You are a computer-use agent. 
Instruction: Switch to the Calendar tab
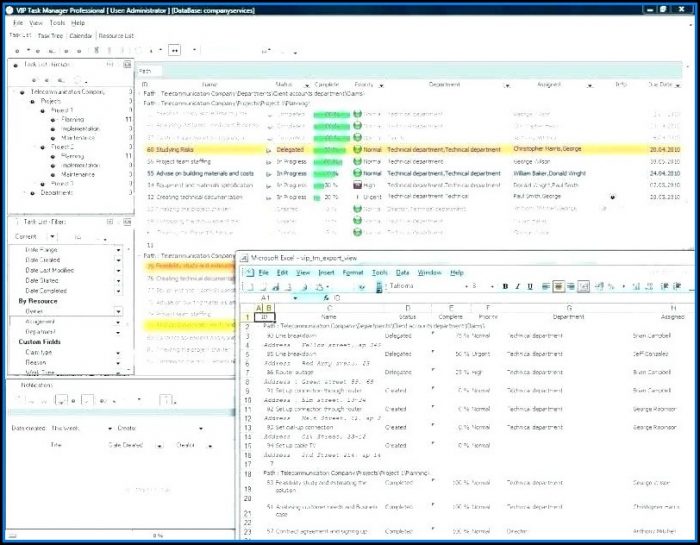[x=80, y=36]
